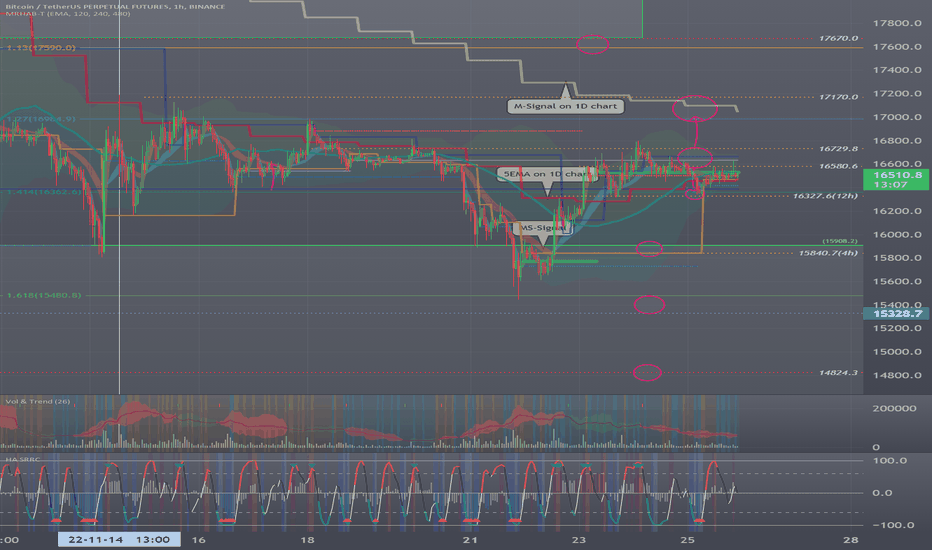Image resolution: width=932 pixels, height=550 pixels.
Task: Select the 1.13(17590.0) Fibonacci level label
Action: point(41,48)
